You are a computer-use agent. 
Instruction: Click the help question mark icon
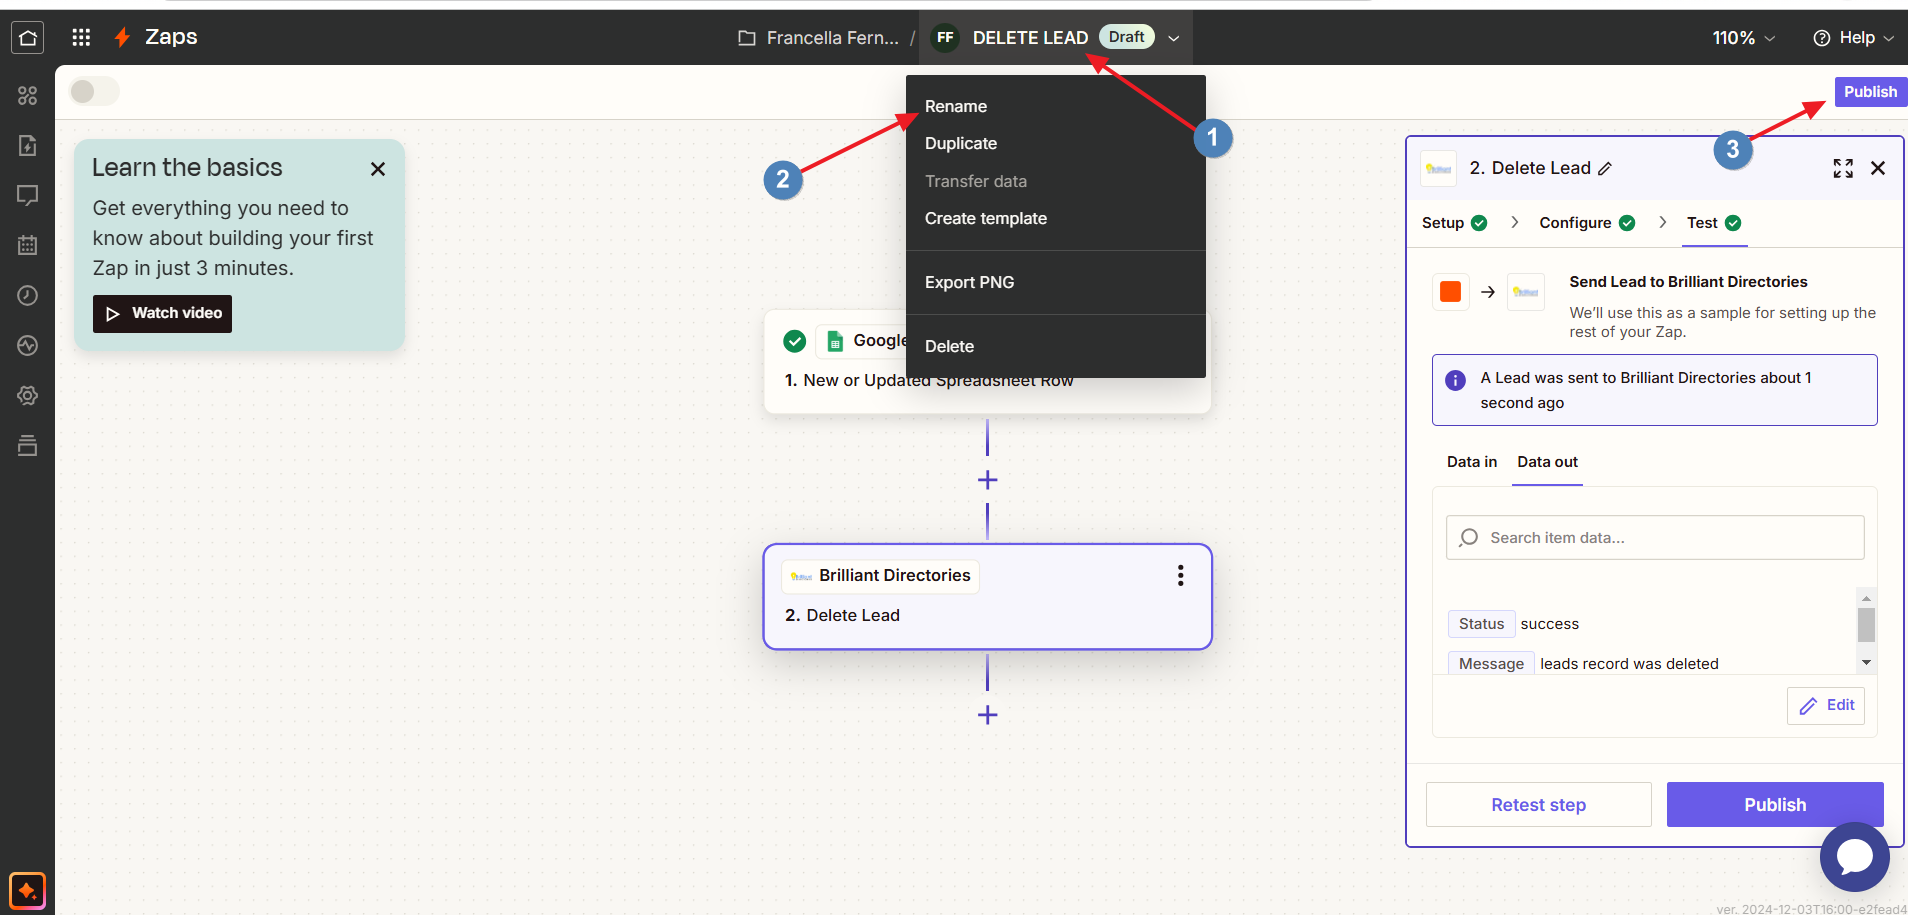[x=1822, y=38]
